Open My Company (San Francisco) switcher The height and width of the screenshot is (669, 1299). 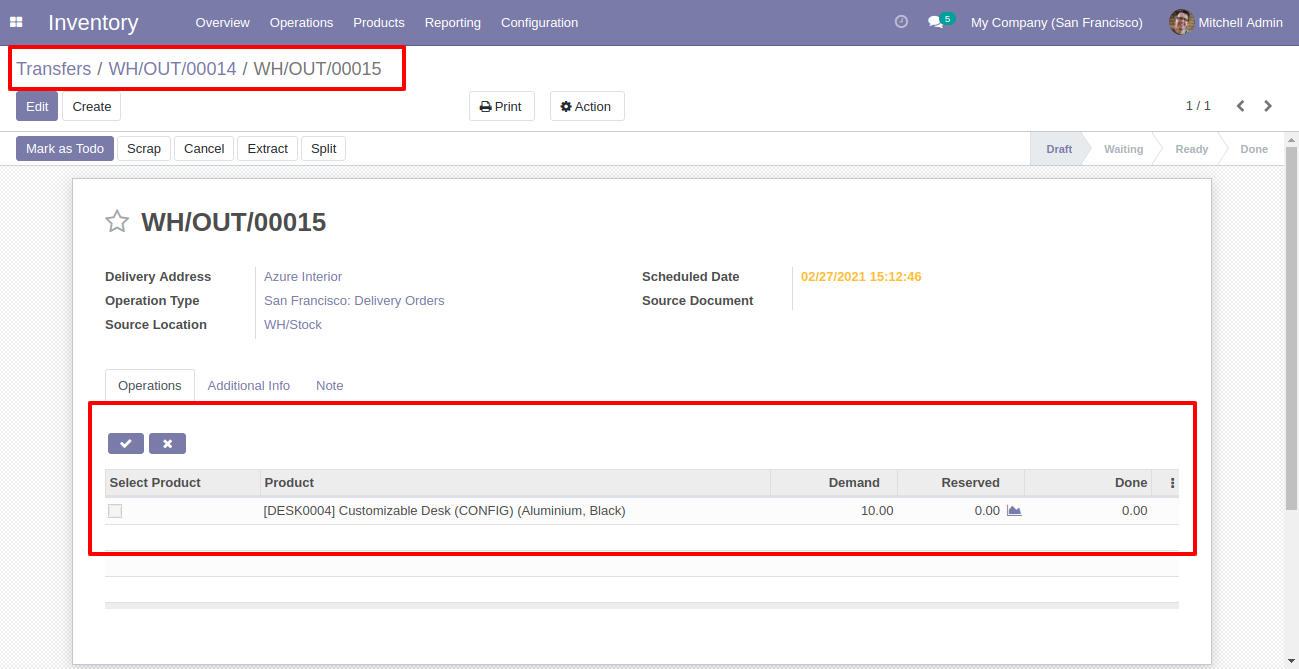coord(1057,22)
